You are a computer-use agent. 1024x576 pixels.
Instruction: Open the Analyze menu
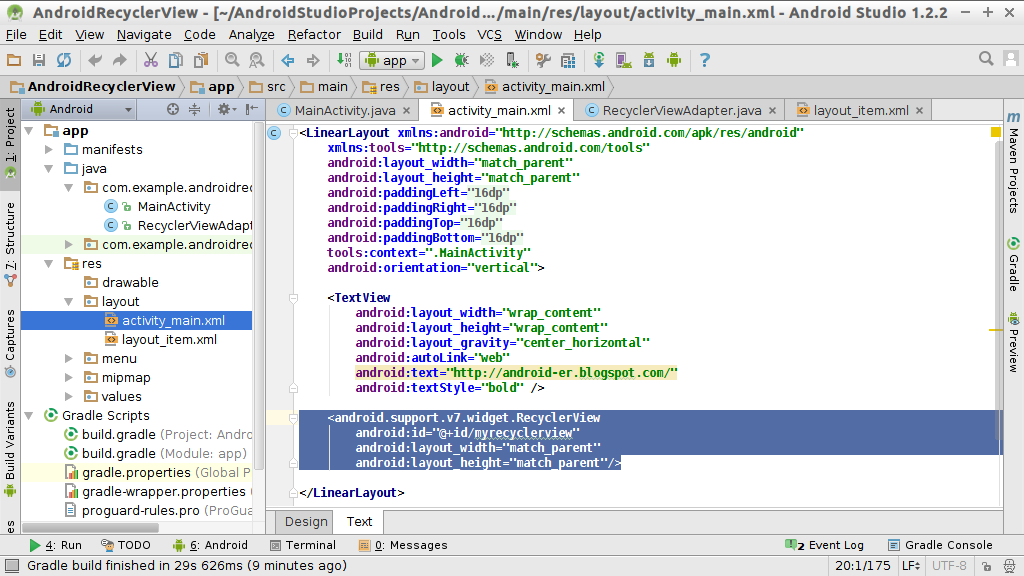[x=251, y=35]
